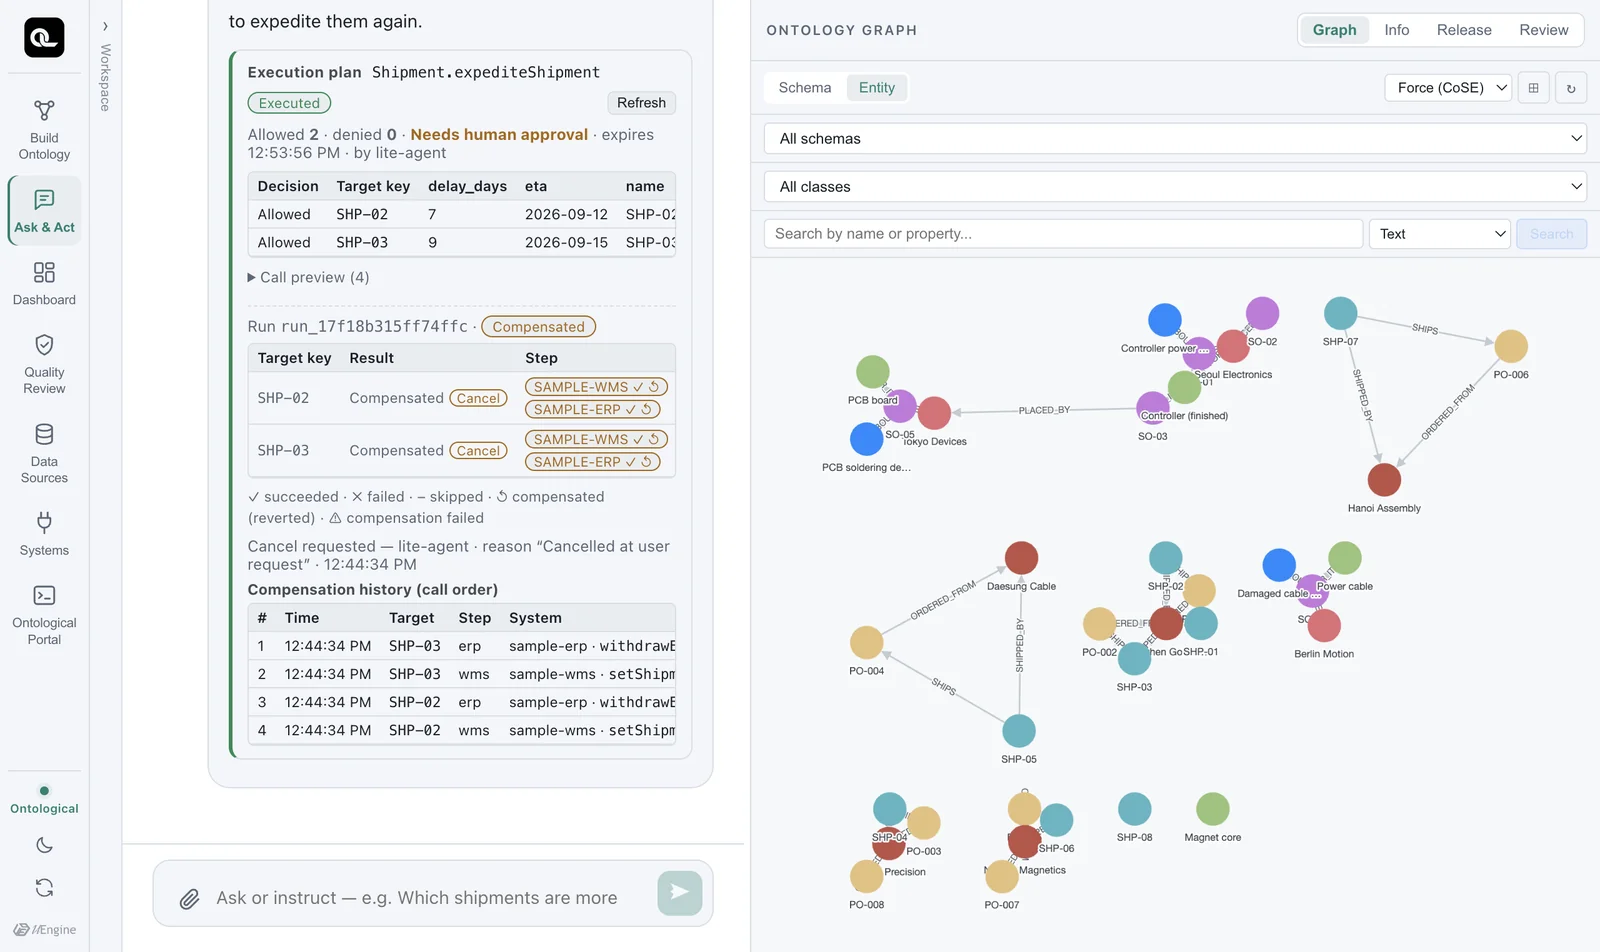Open the Ask & Act section
The image size is (1600, 952).
(x=44, y=211)
